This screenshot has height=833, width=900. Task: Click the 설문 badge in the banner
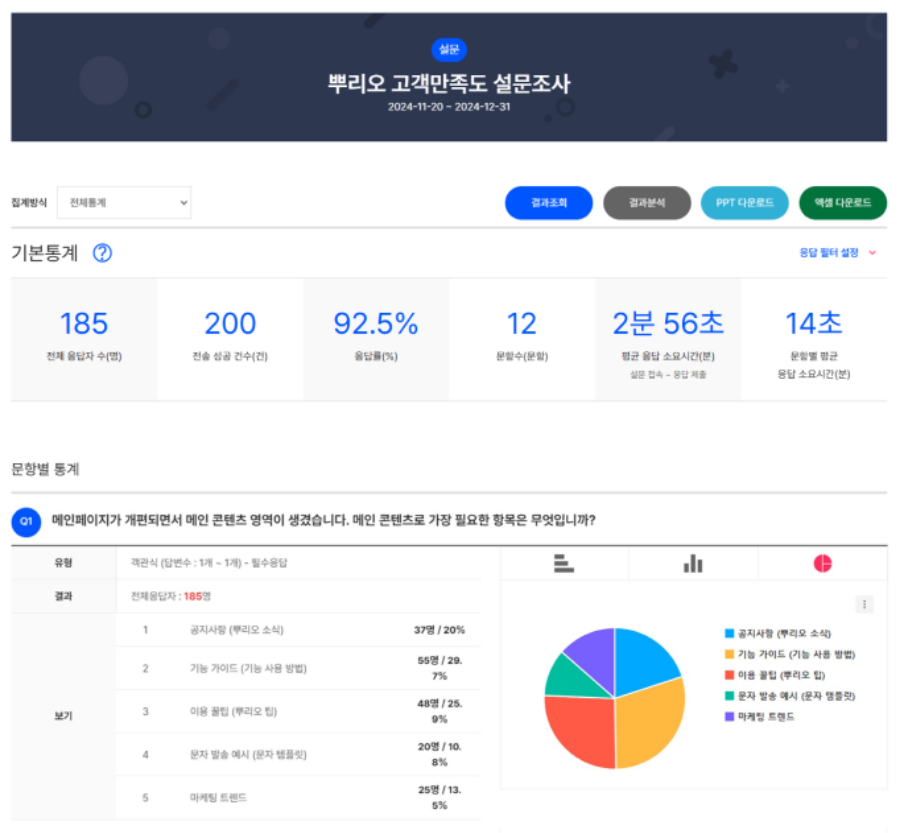pyautogui.click(x=449, y=49)
